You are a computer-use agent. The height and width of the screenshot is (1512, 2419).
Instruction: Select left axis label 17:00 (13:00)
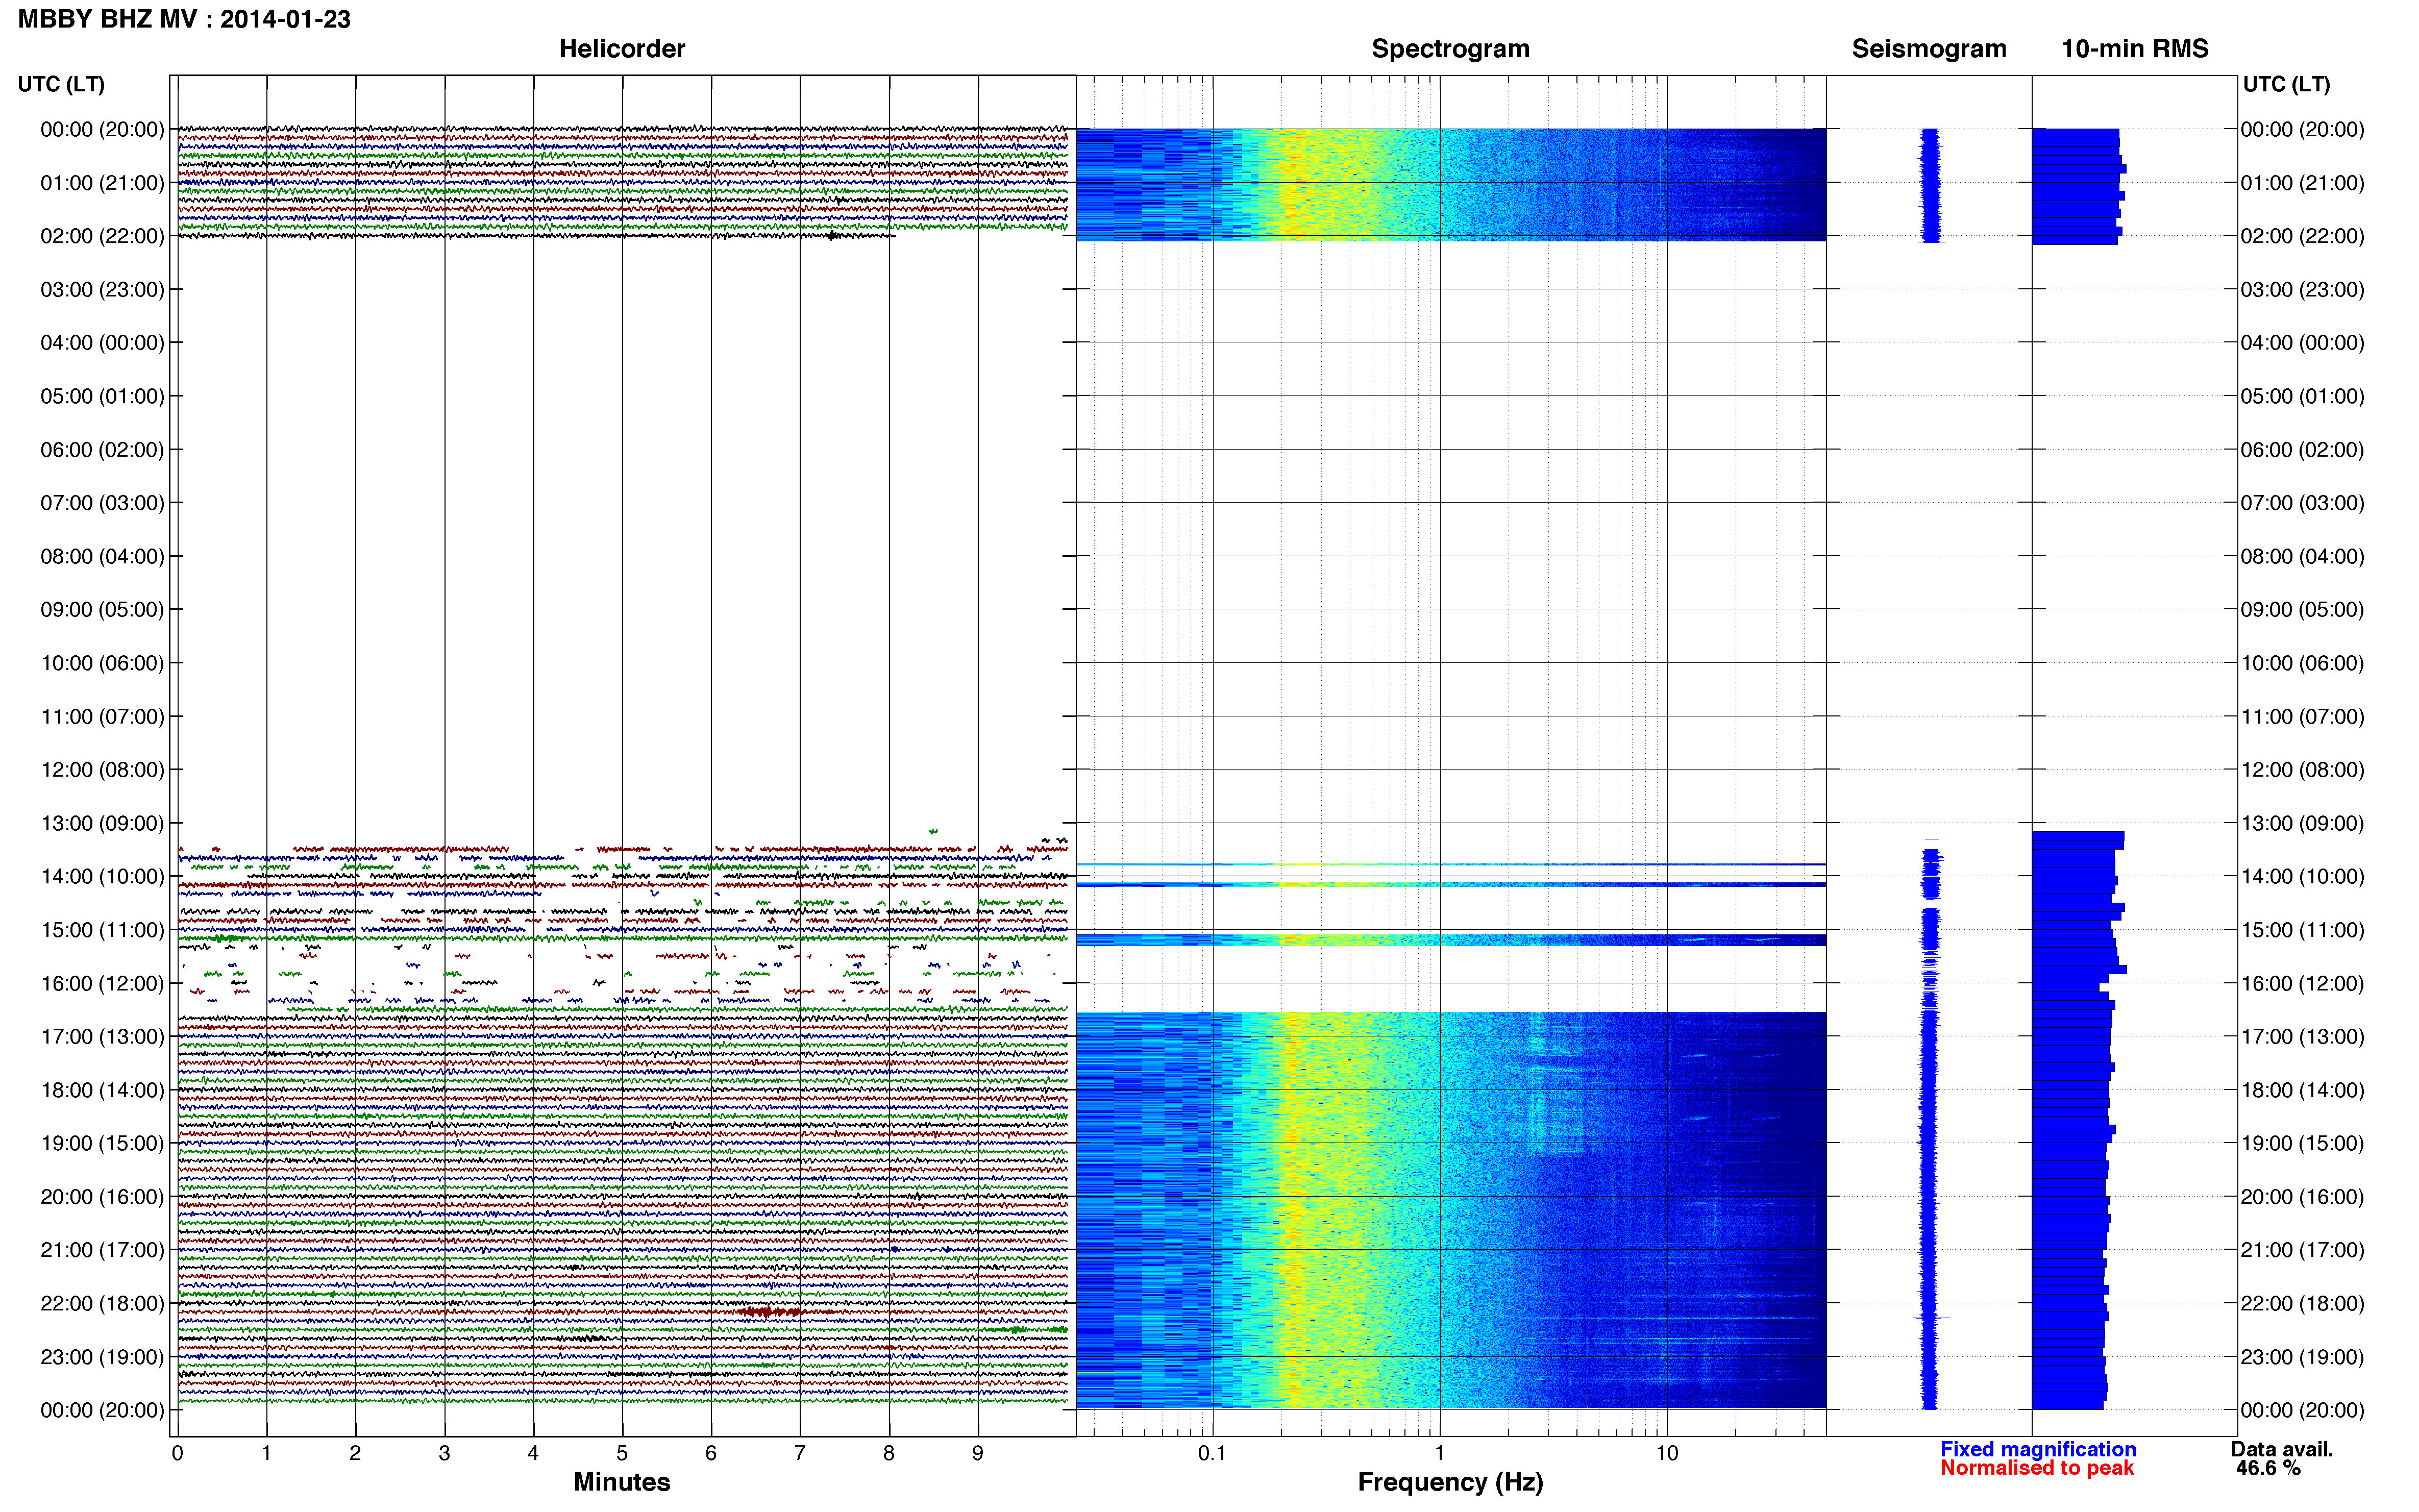click(x=102, y=1037)
